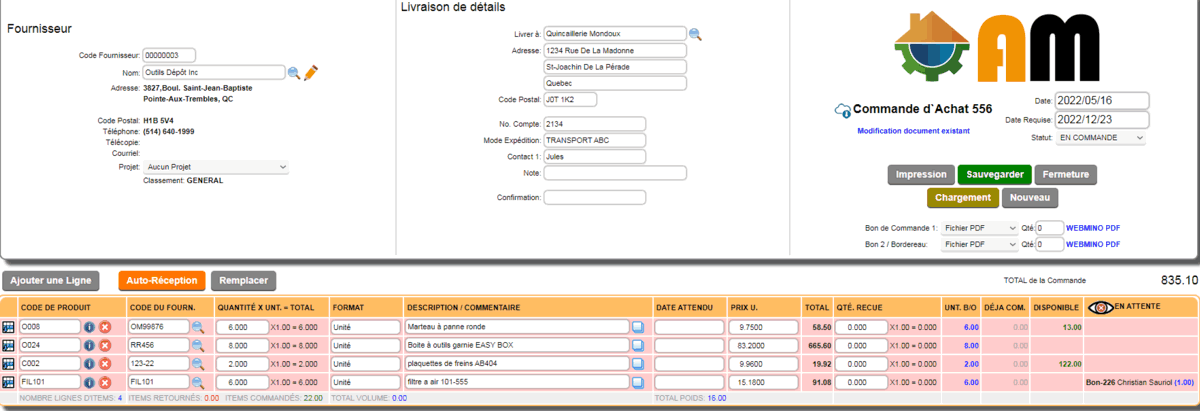Screen dimensions: 1200x411
Task: Click Qté field for Bon 2 / Bordereau
Action: 1050,244
